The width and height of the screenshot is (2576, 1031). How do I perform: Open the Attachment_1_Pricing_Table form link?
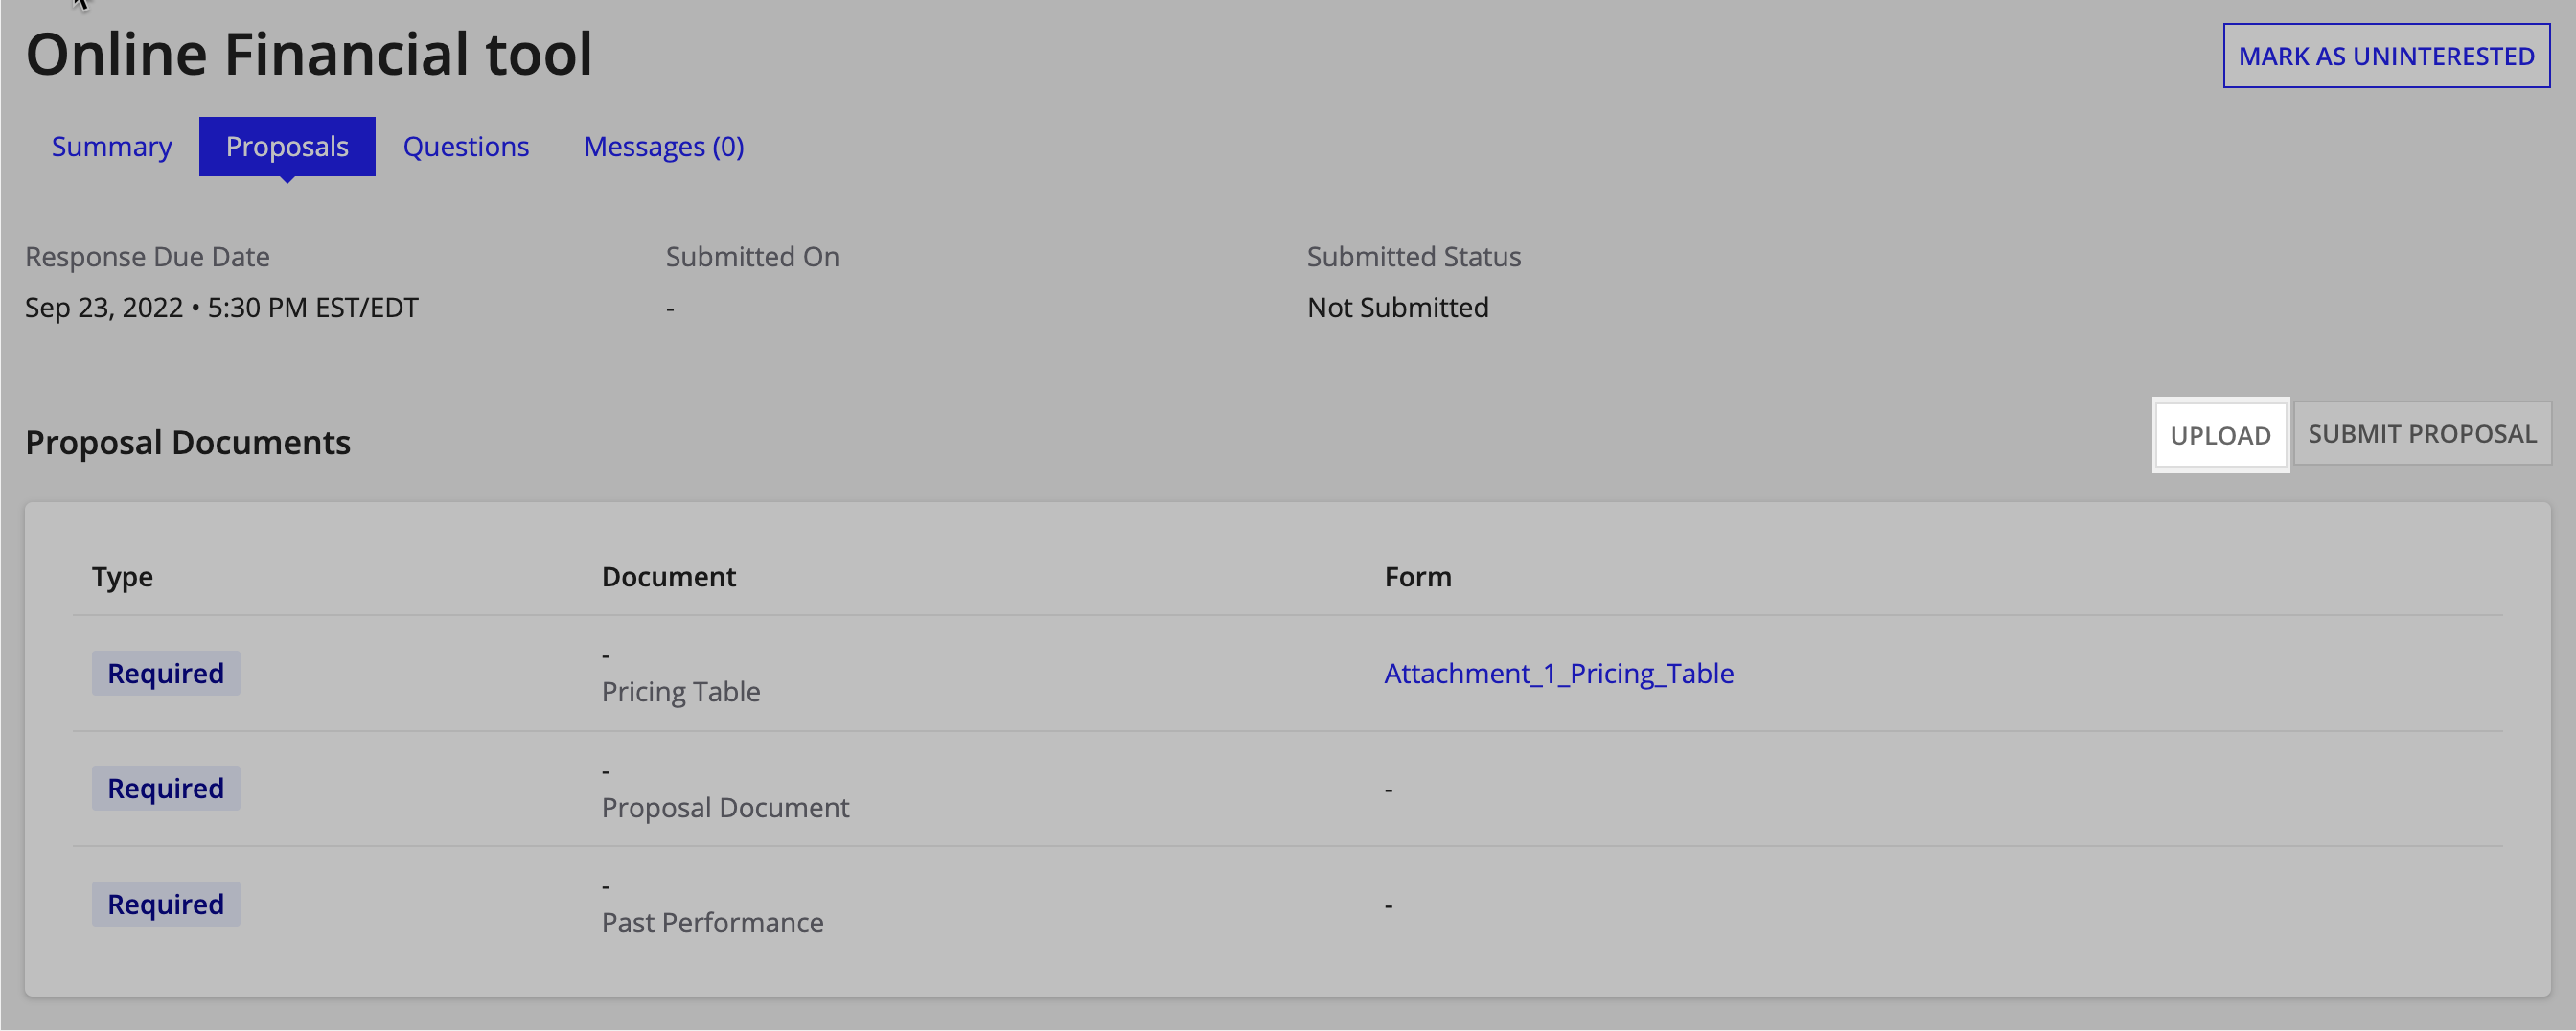pos(1559,673)
